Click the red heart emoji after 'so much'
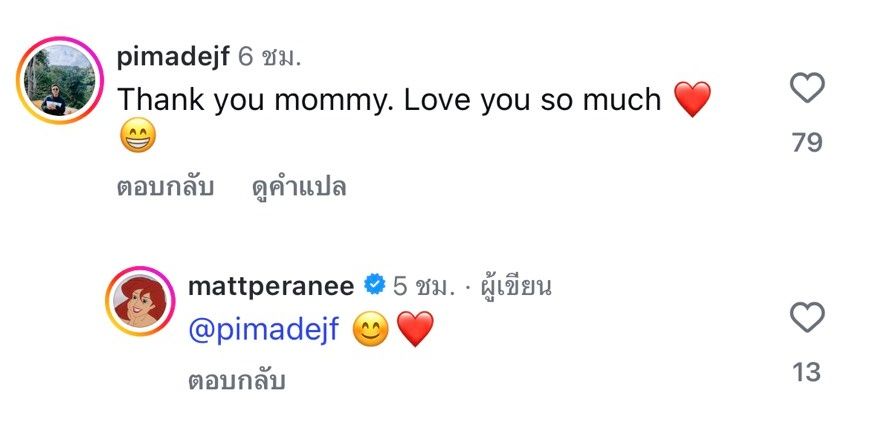870x431 pixels. tap(692, 100)
